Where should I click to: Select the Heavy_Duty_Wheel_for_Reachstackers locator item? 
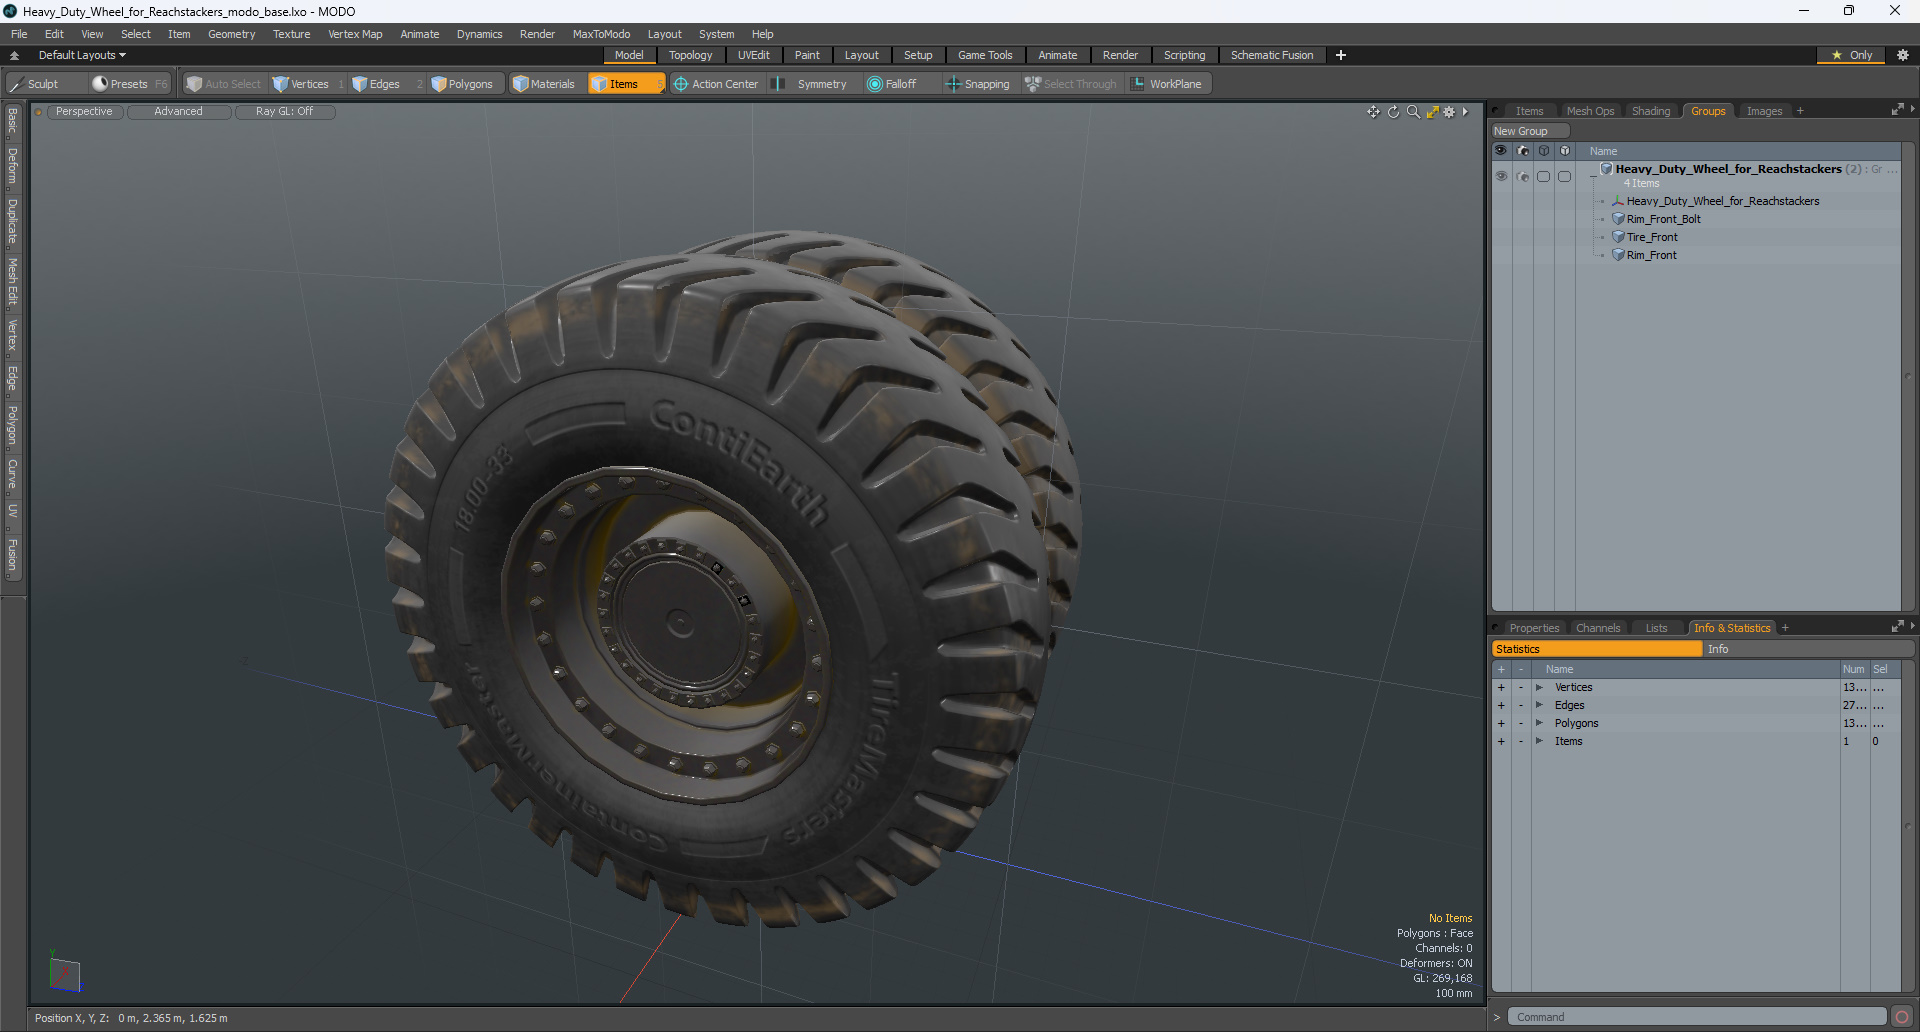coord(1723,201)
